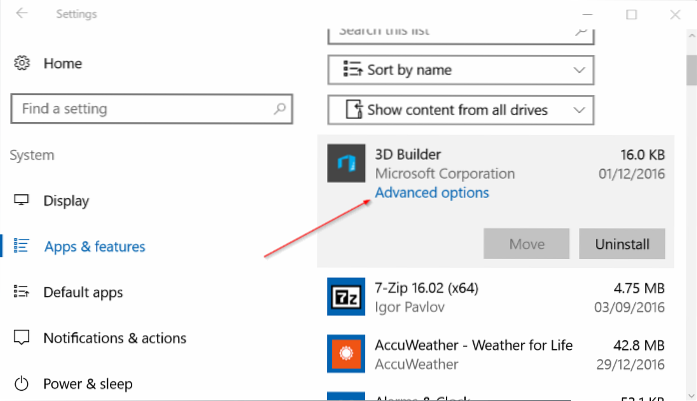Open Advanced options for 3D Builder
The width and height of the screenshot is (697, 401).
(432, 192)
